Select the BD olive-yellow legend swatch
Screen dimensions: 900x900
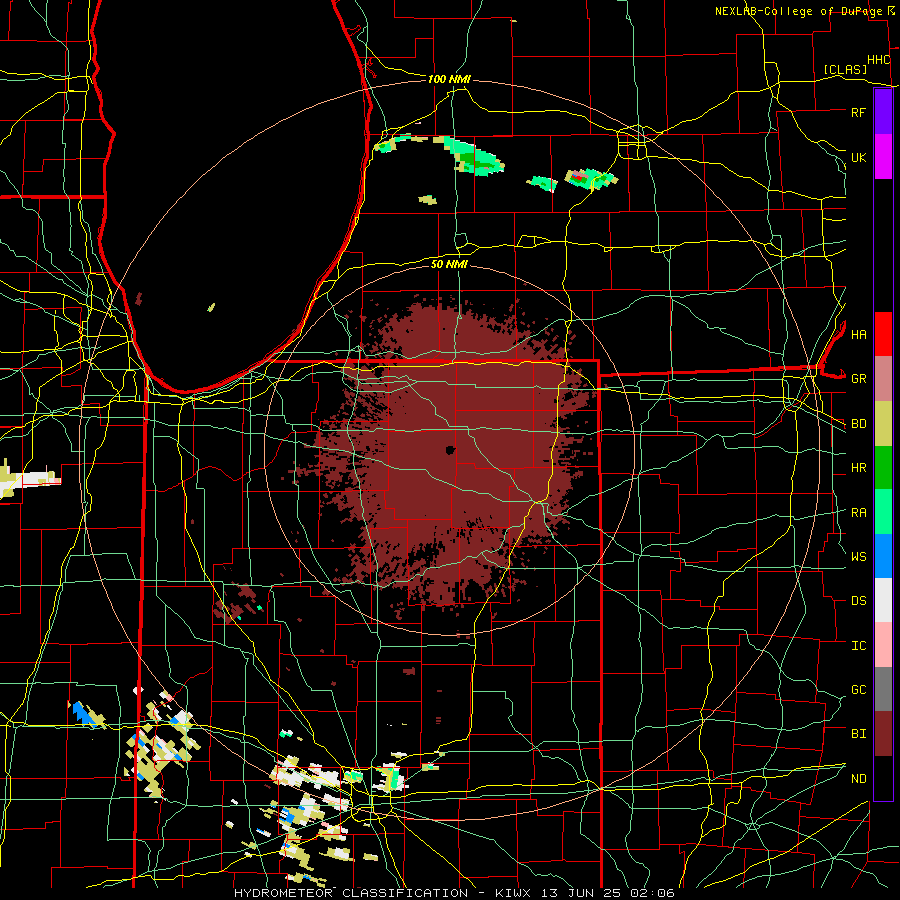coord(883,424)
